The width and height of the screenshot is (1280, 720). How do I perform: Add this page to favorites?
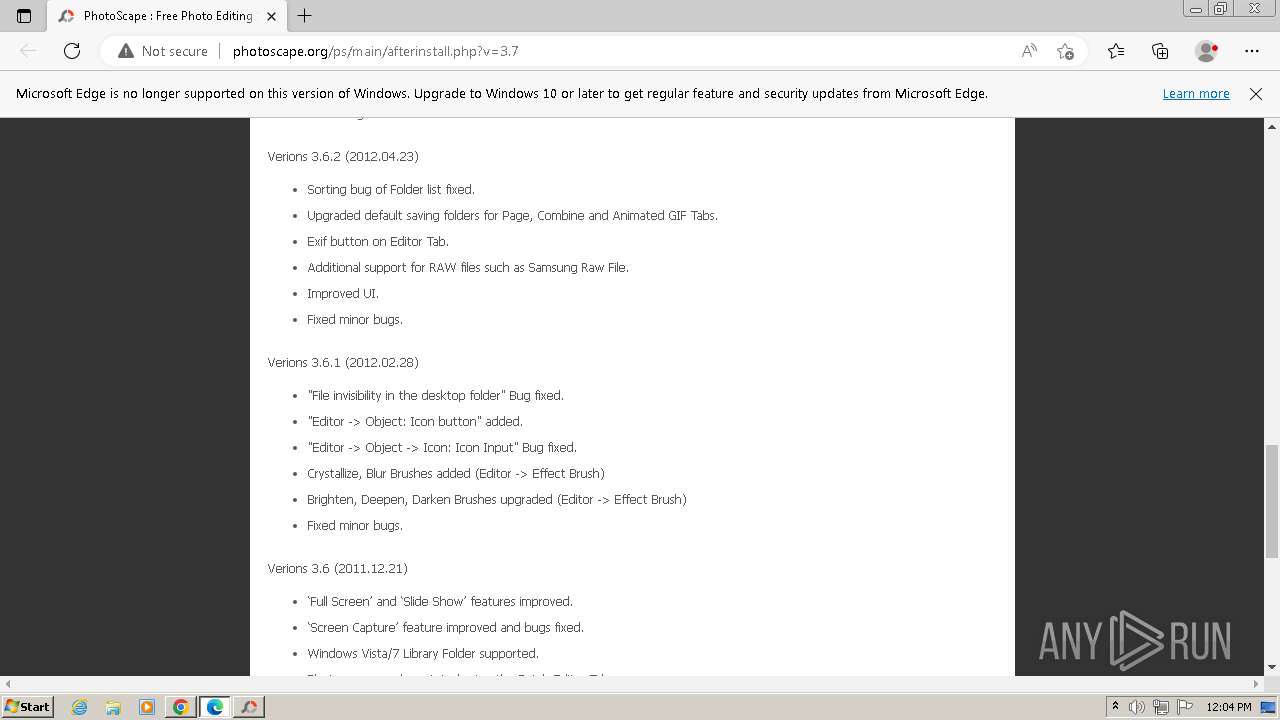coord(1065,51)
